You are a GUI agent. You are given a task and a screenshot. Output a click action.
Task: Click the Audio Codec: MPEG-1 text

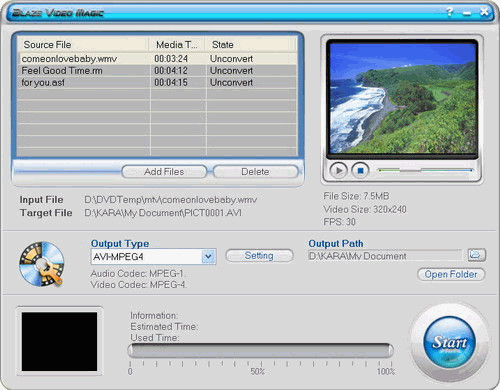(138, 274)
